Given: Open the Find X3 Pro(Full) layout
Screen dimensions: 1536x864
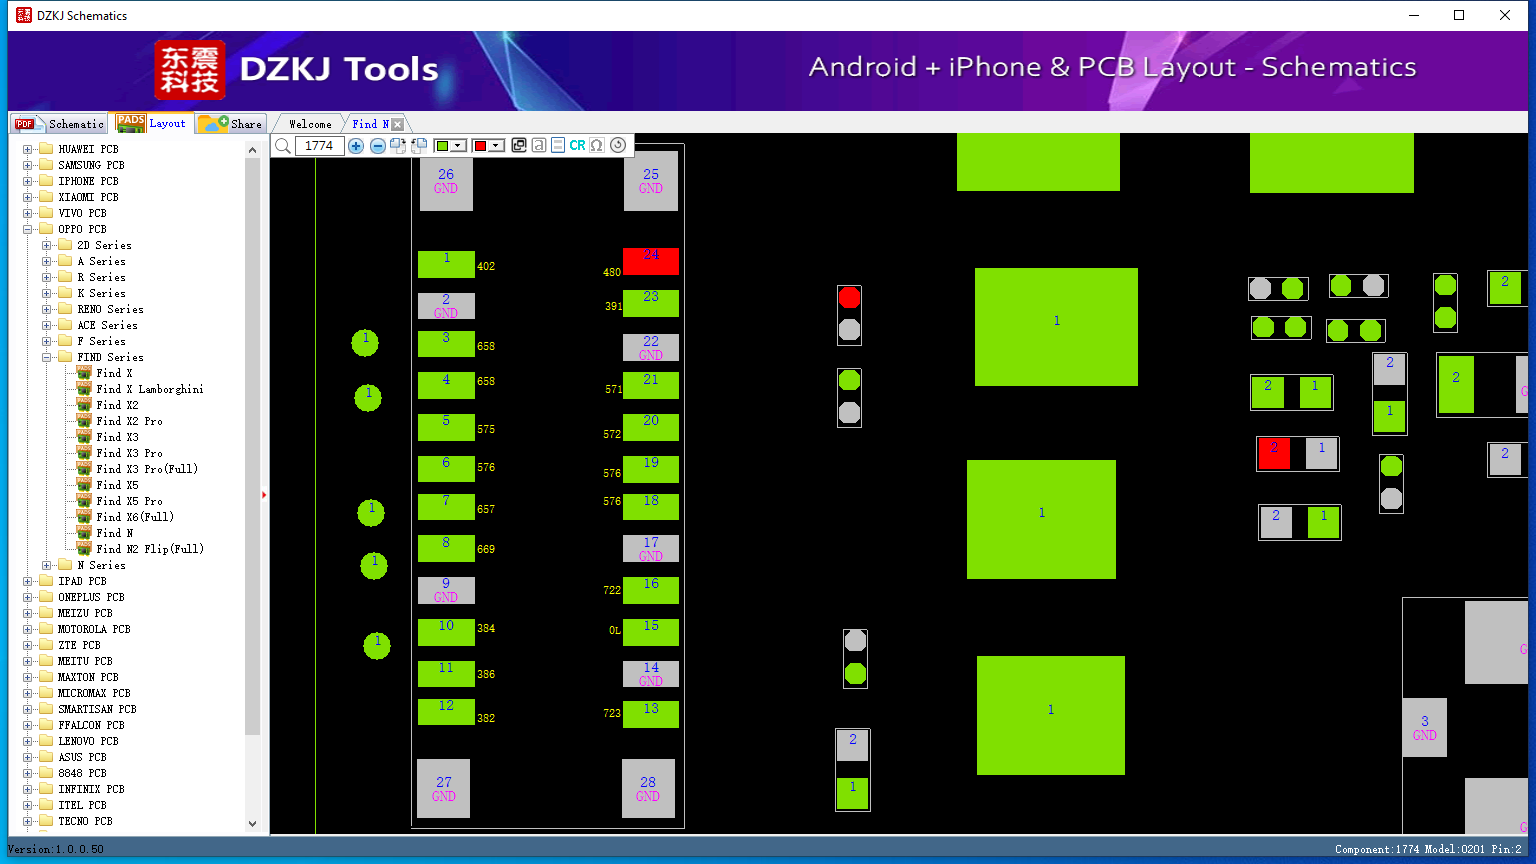Looking at the screenshot, I should pos(147,469).
